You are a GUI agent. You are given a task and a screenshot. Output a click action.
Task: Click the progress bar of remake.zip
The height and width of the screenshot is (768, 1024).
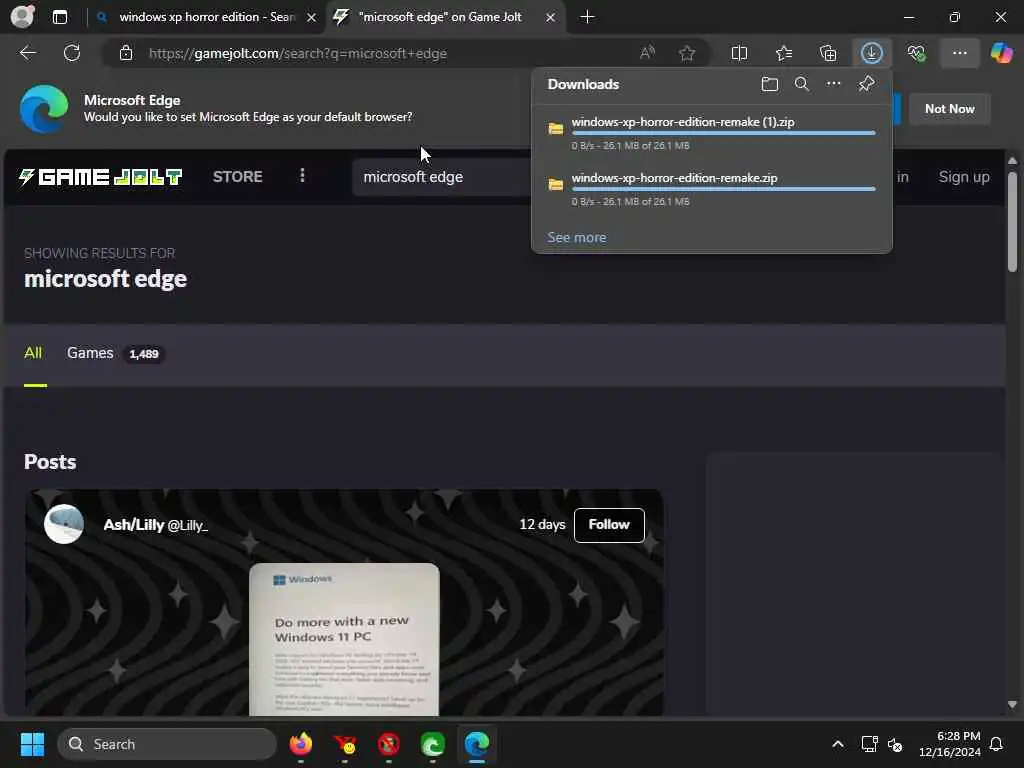tap(724, 189)
